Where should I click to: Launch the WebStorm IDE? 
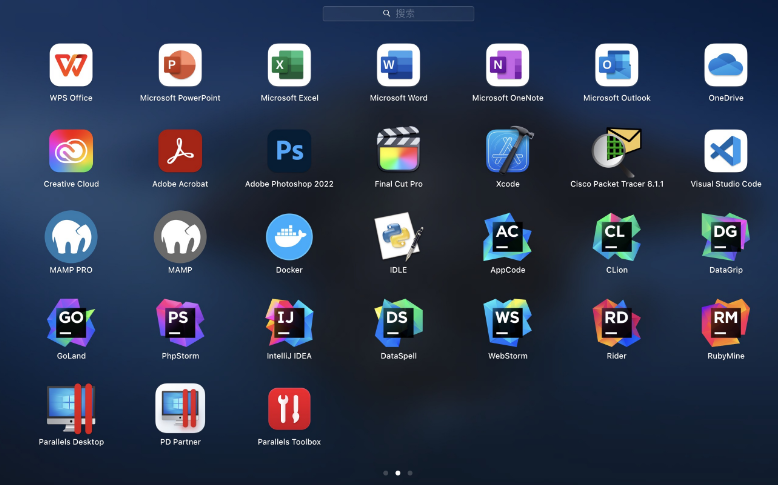(508, 323)
